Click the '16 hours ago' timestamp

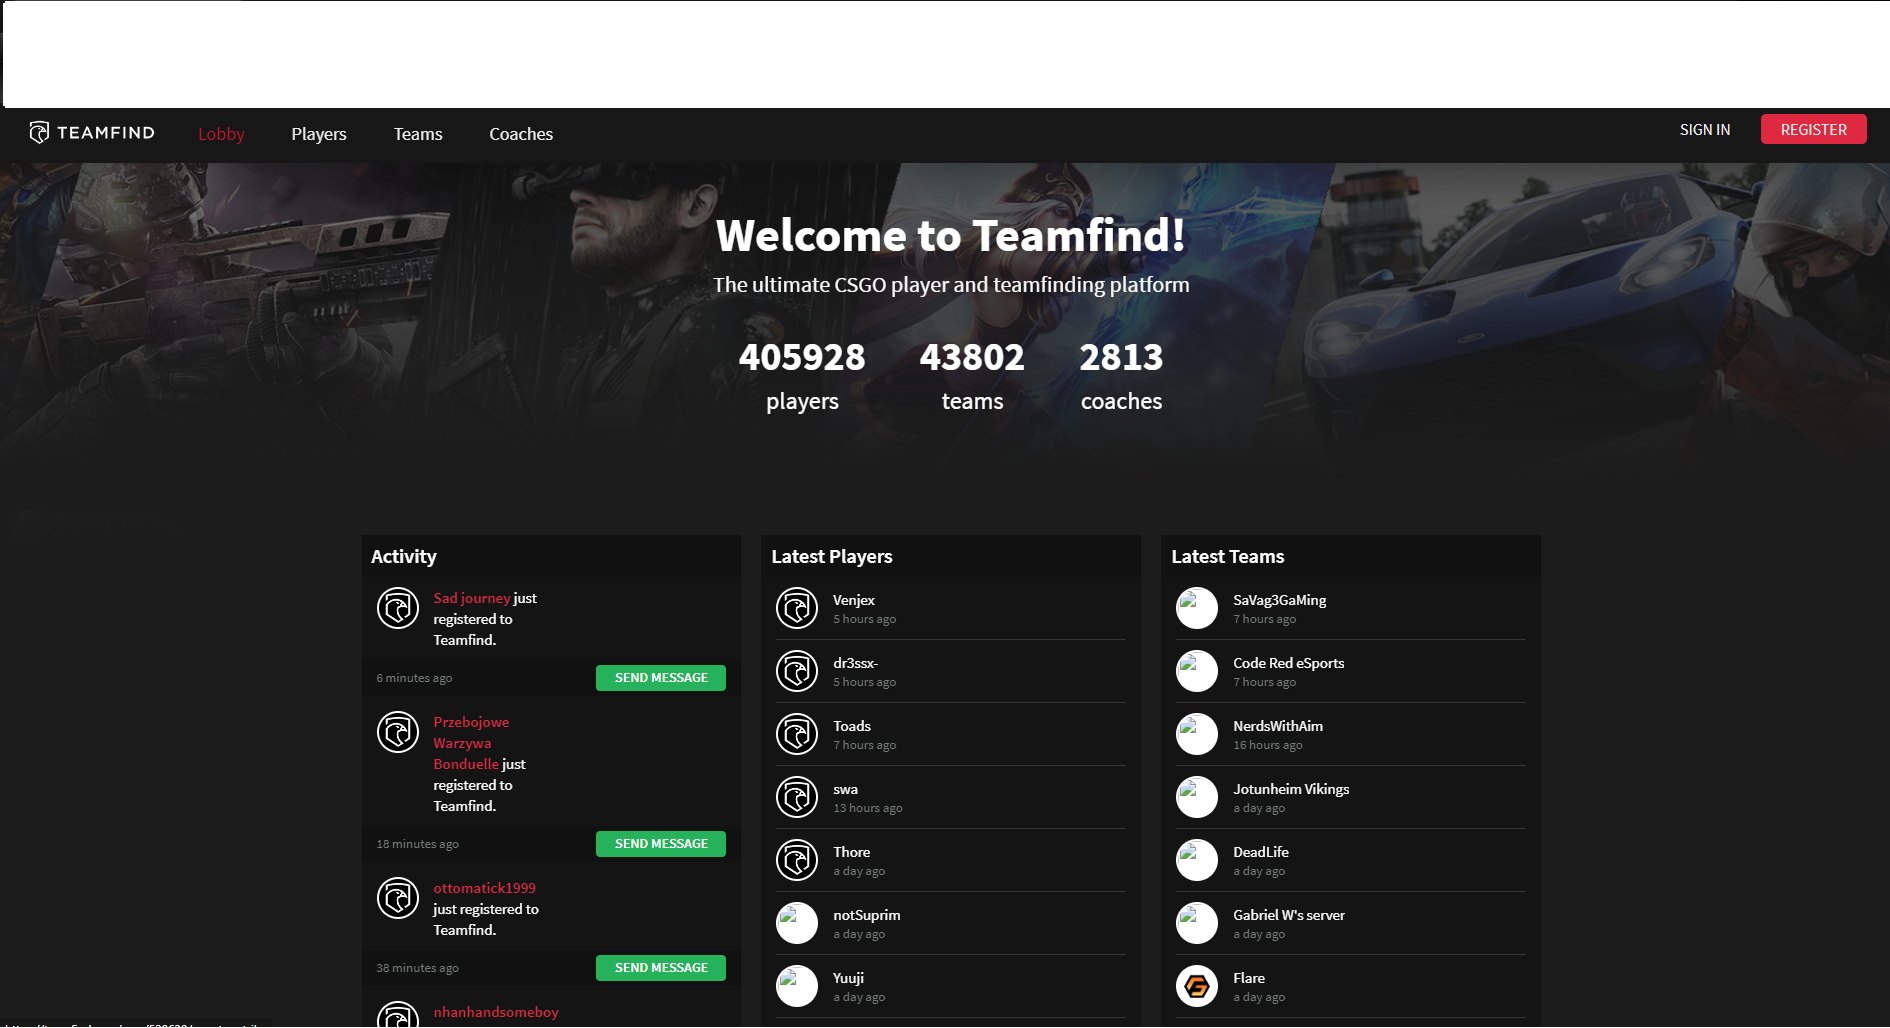(1268, 745)
